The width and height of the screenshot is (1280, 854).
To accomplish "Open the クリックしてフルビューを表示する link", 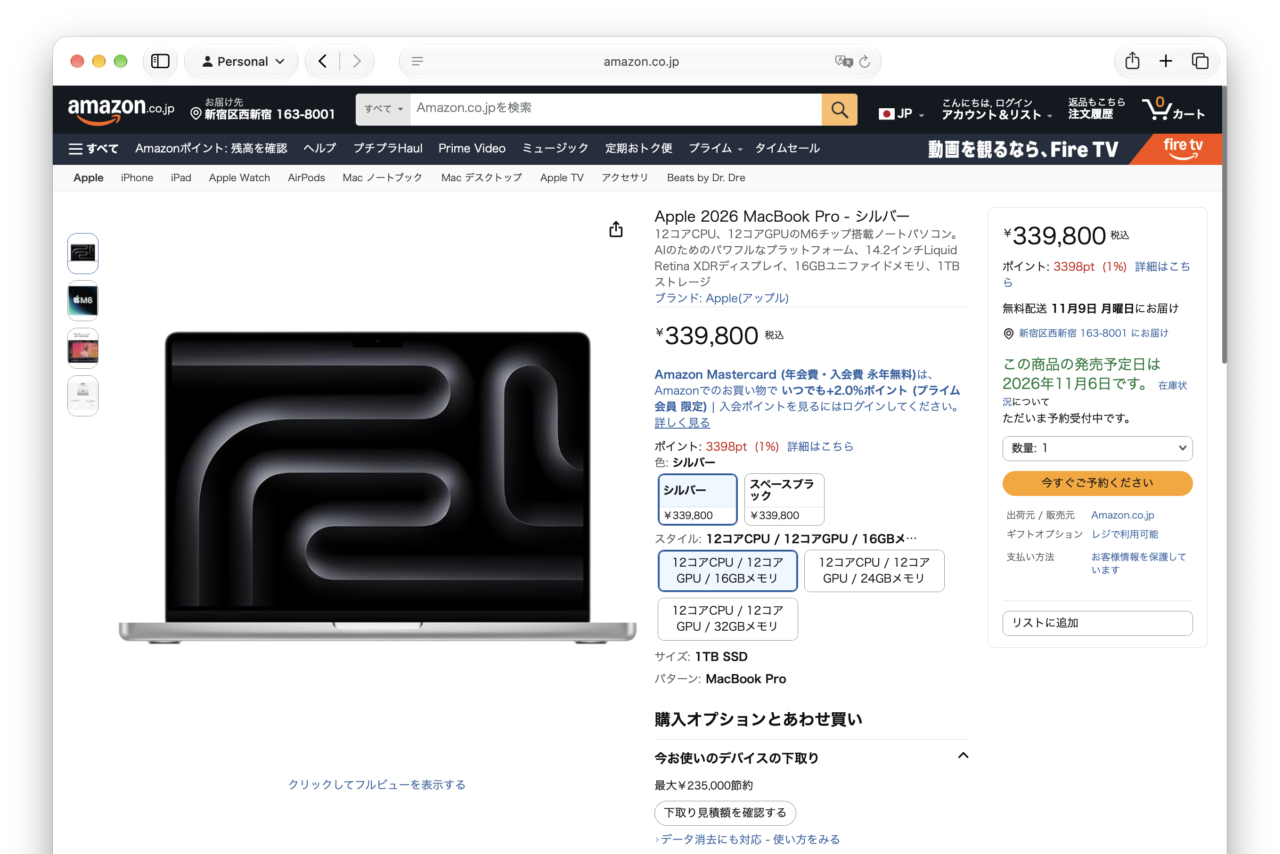I will [377, 785].
